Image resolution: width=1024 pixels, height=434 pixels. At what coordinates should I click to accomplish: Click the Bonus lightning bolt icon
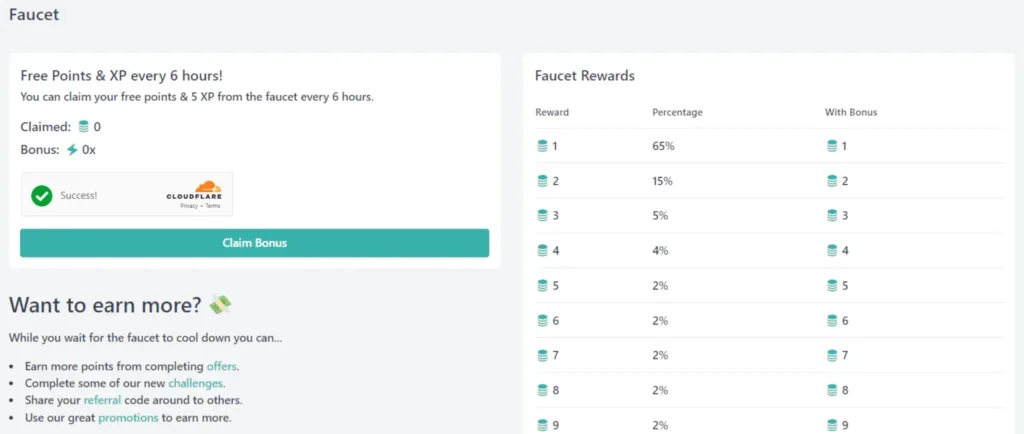[x=72, y=150]
